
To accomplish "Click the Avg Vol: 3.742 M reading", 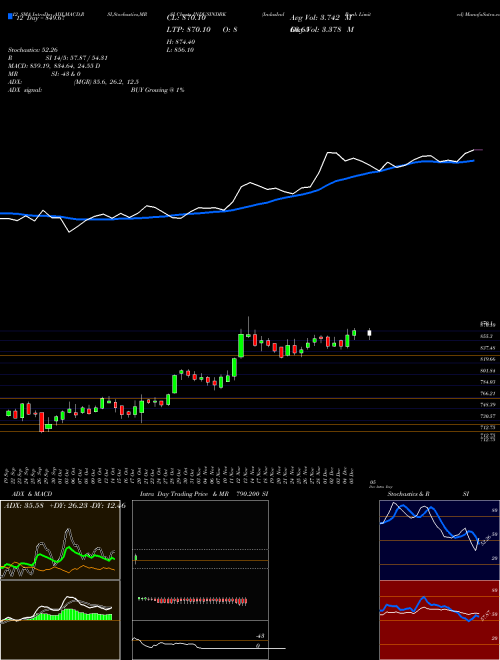I will click(x=322, y=18).
